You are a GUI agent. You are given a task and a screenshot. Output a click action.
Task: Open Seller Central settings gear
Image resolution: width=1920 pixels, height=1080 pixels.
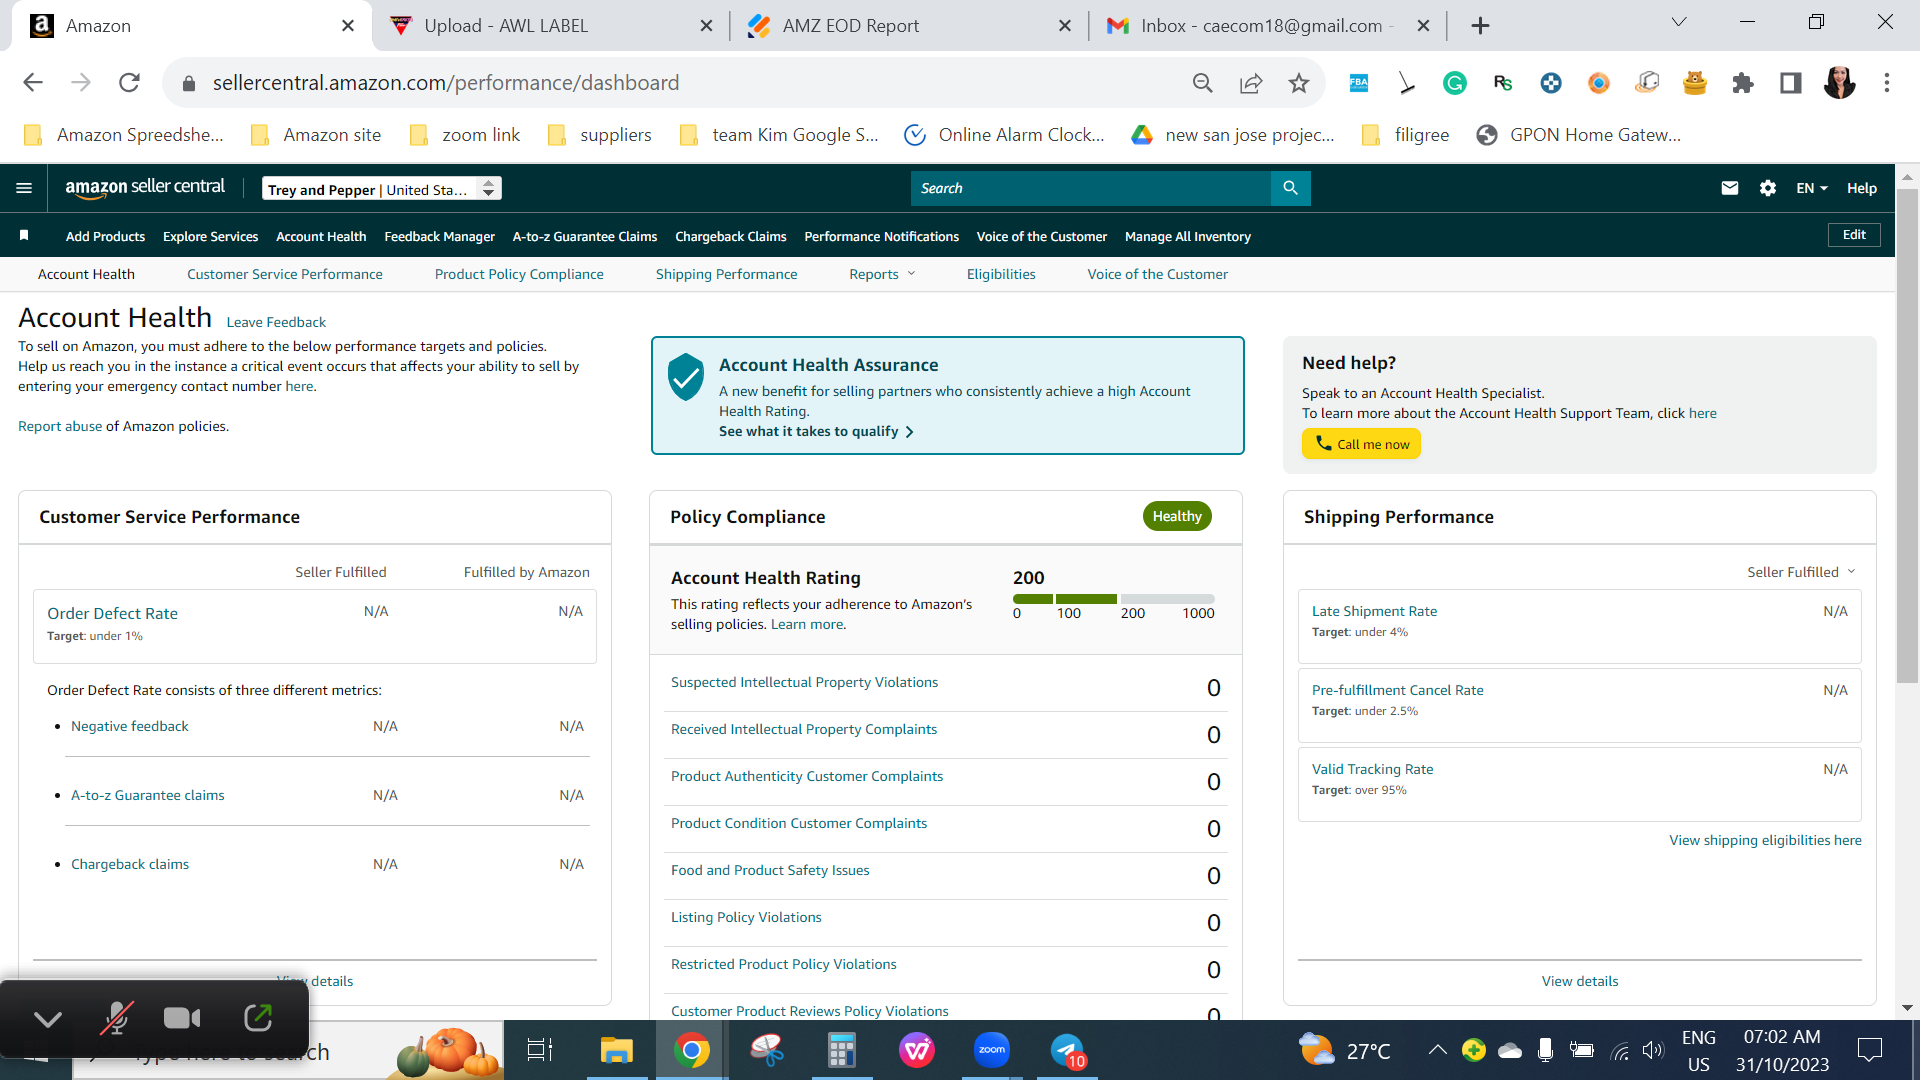click(1768, 188)
